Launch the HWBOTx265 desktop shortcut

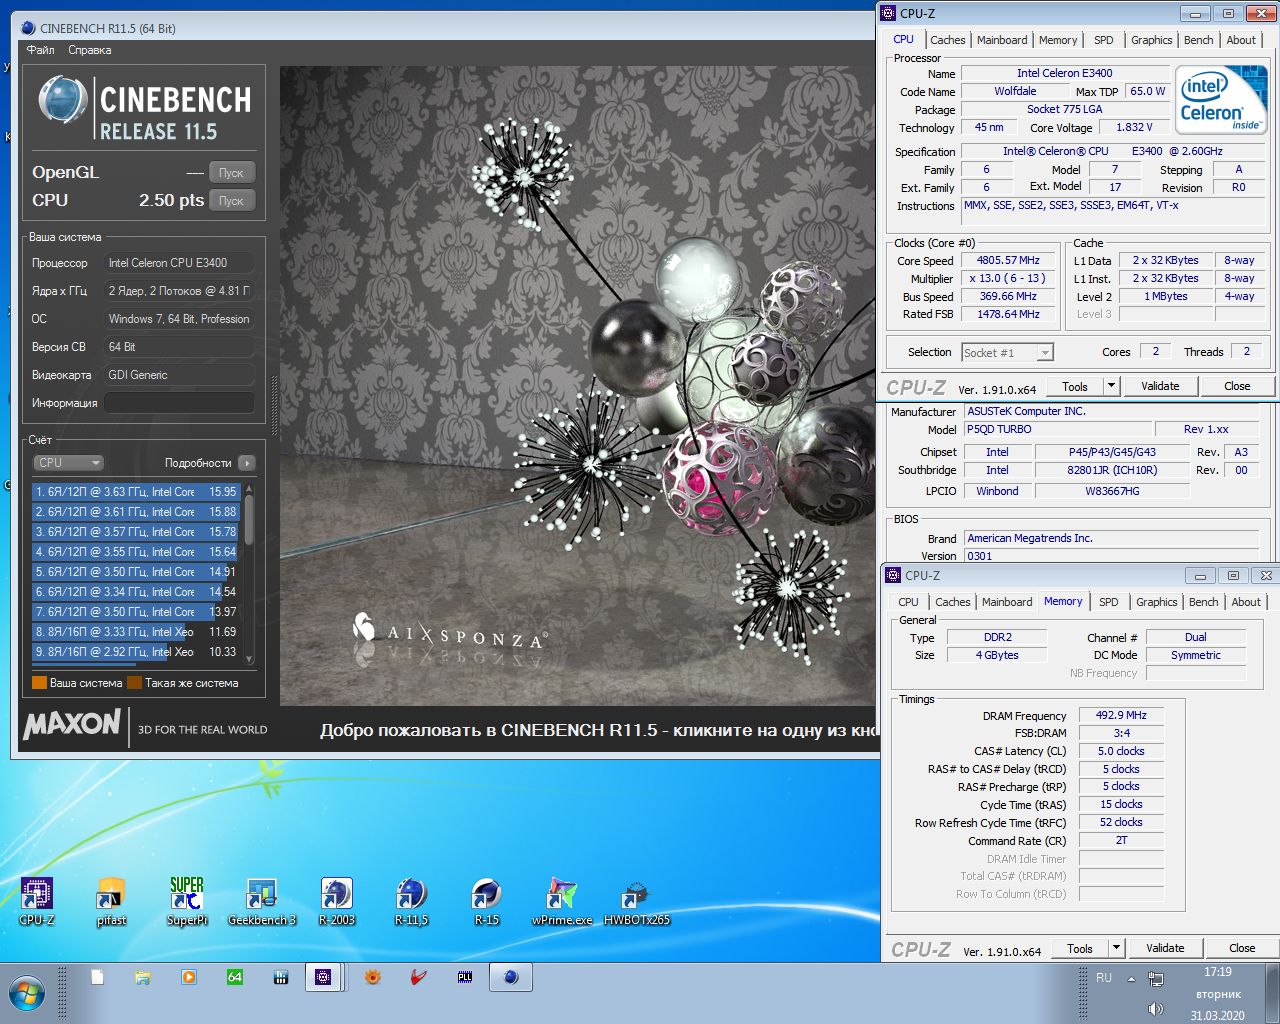[x=636, y=901]
